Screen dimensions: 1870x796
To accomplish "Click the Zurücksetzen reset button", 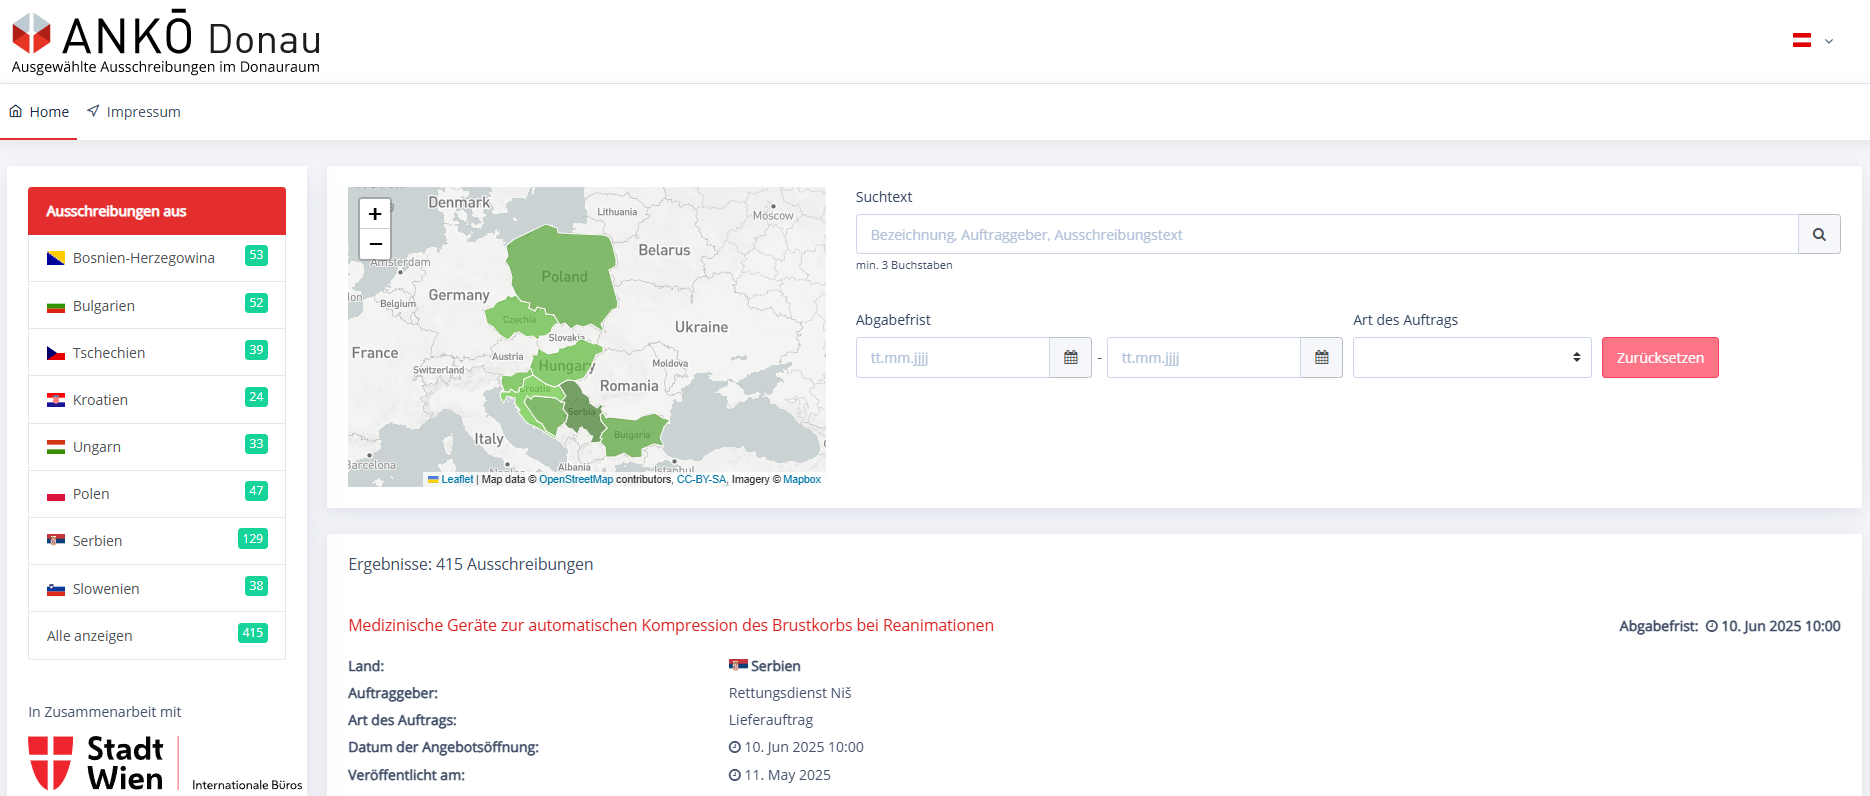I will pos(1660,357).
